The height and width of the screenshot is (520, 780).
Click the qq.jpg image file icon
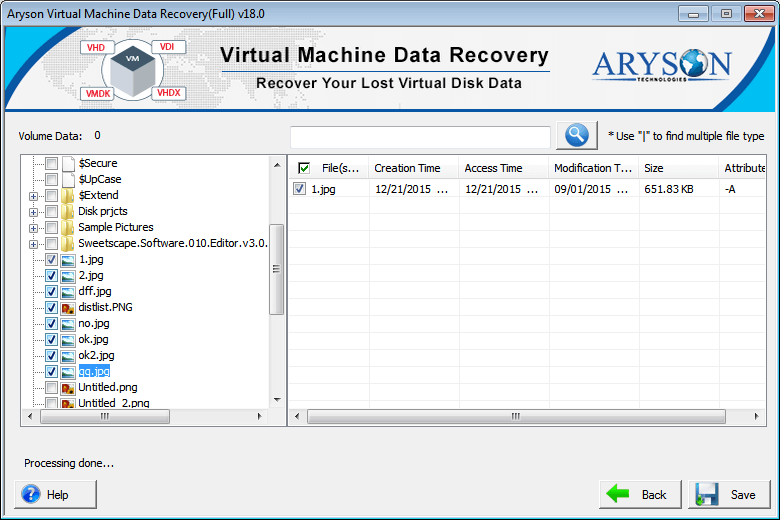(68, 372)
